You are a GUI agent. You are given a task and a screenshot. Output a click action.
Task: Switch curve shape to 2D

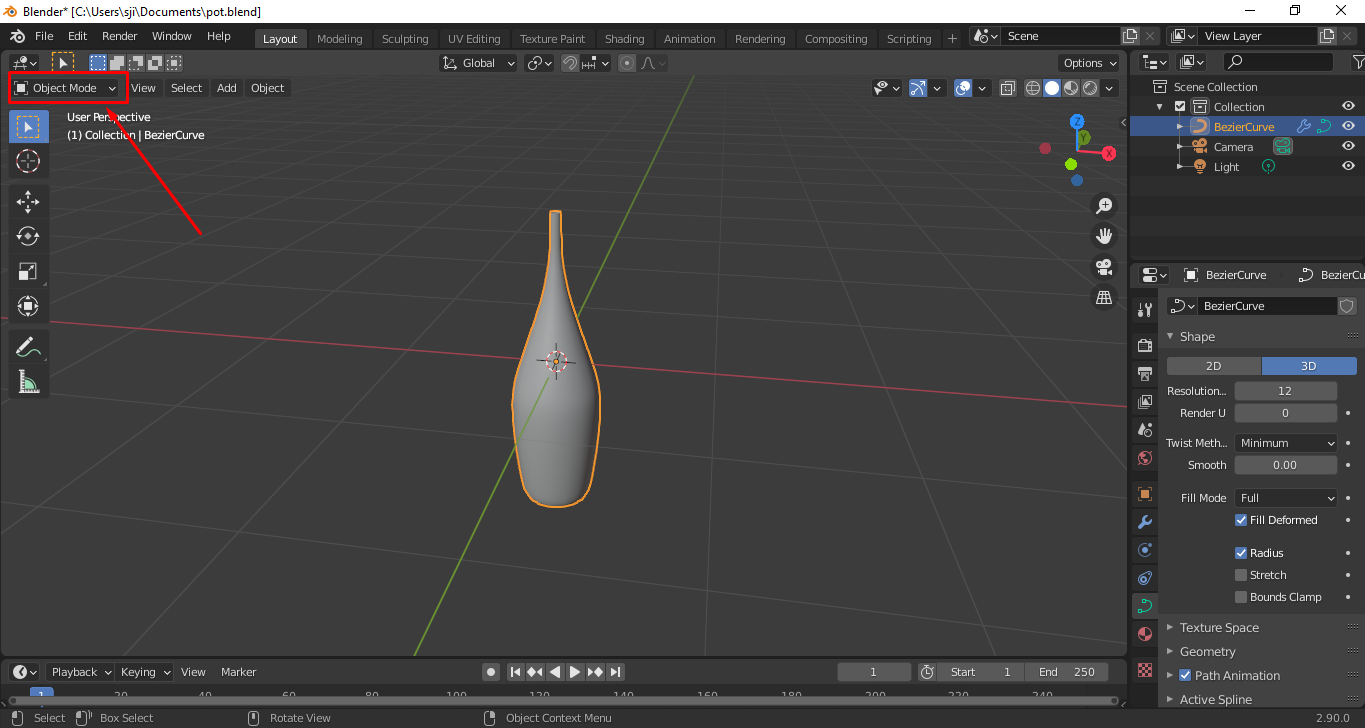pos(1213,365)
